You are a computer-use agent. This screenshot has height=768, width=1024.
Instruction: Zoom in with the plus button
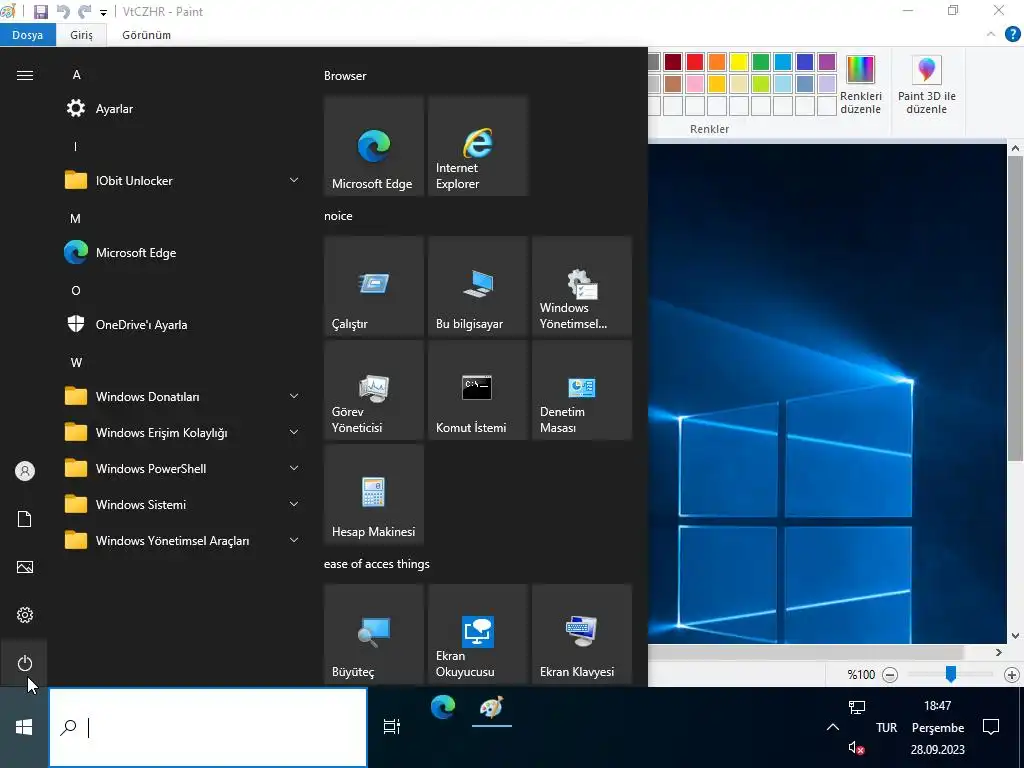pos(1012,675)
